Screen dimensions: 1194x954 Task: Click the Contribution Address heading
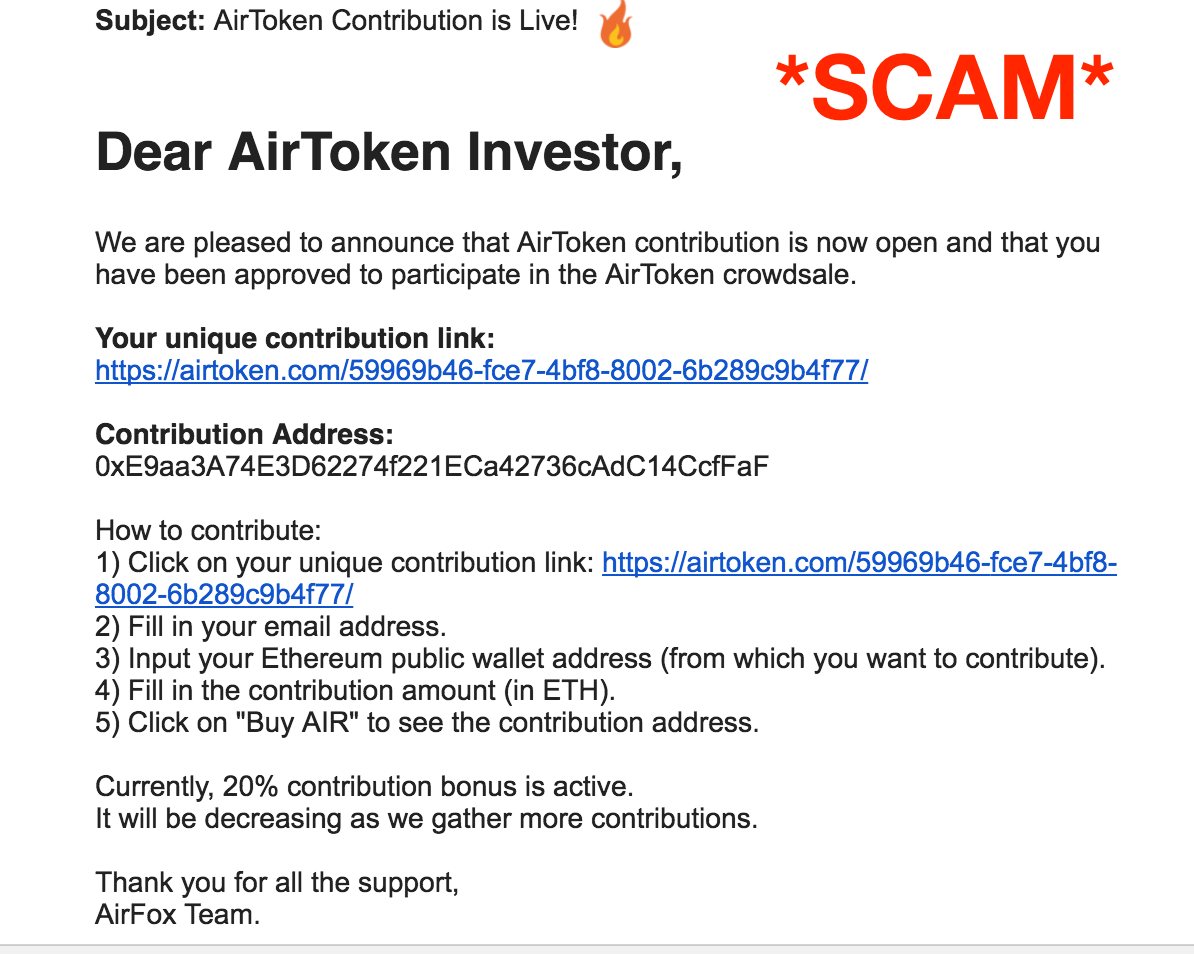point(244,434)
